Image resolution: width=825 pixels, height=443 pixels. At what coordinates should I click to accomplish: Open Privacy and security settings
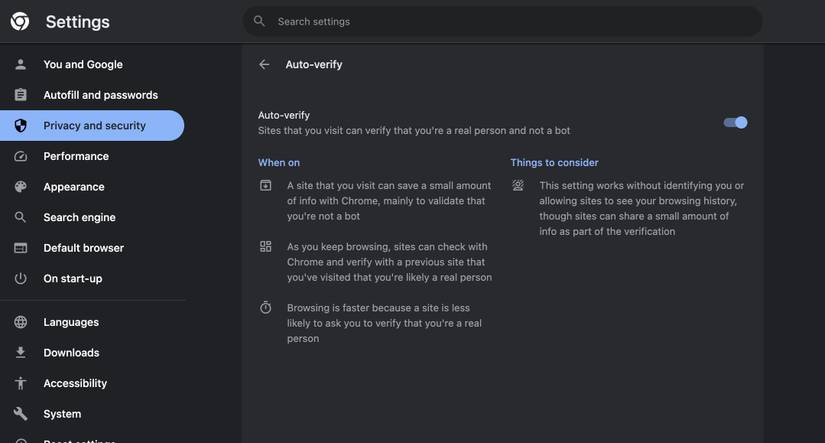coord(94,126)
